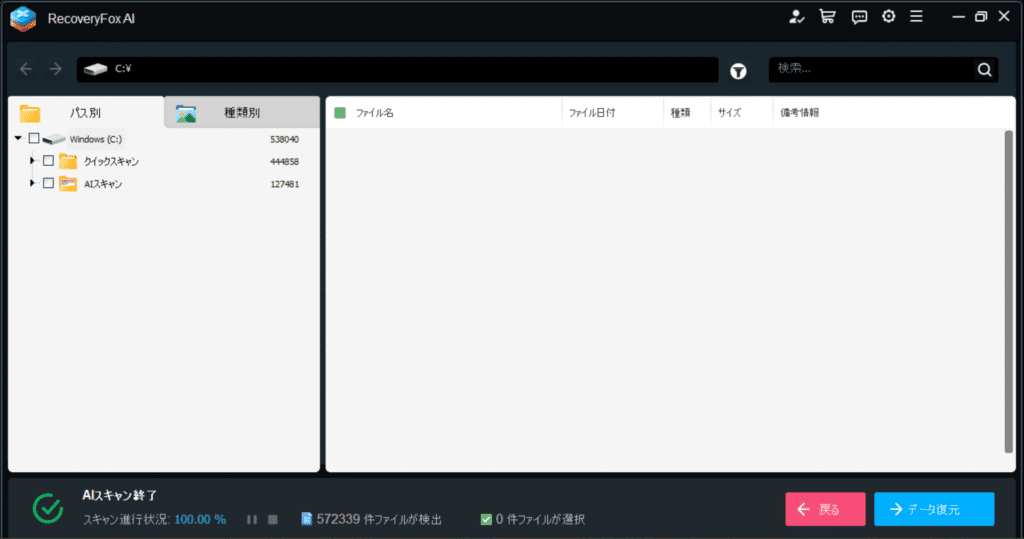
Task: Minimize the RecoveryFox AI window
Action: point(958,16)
